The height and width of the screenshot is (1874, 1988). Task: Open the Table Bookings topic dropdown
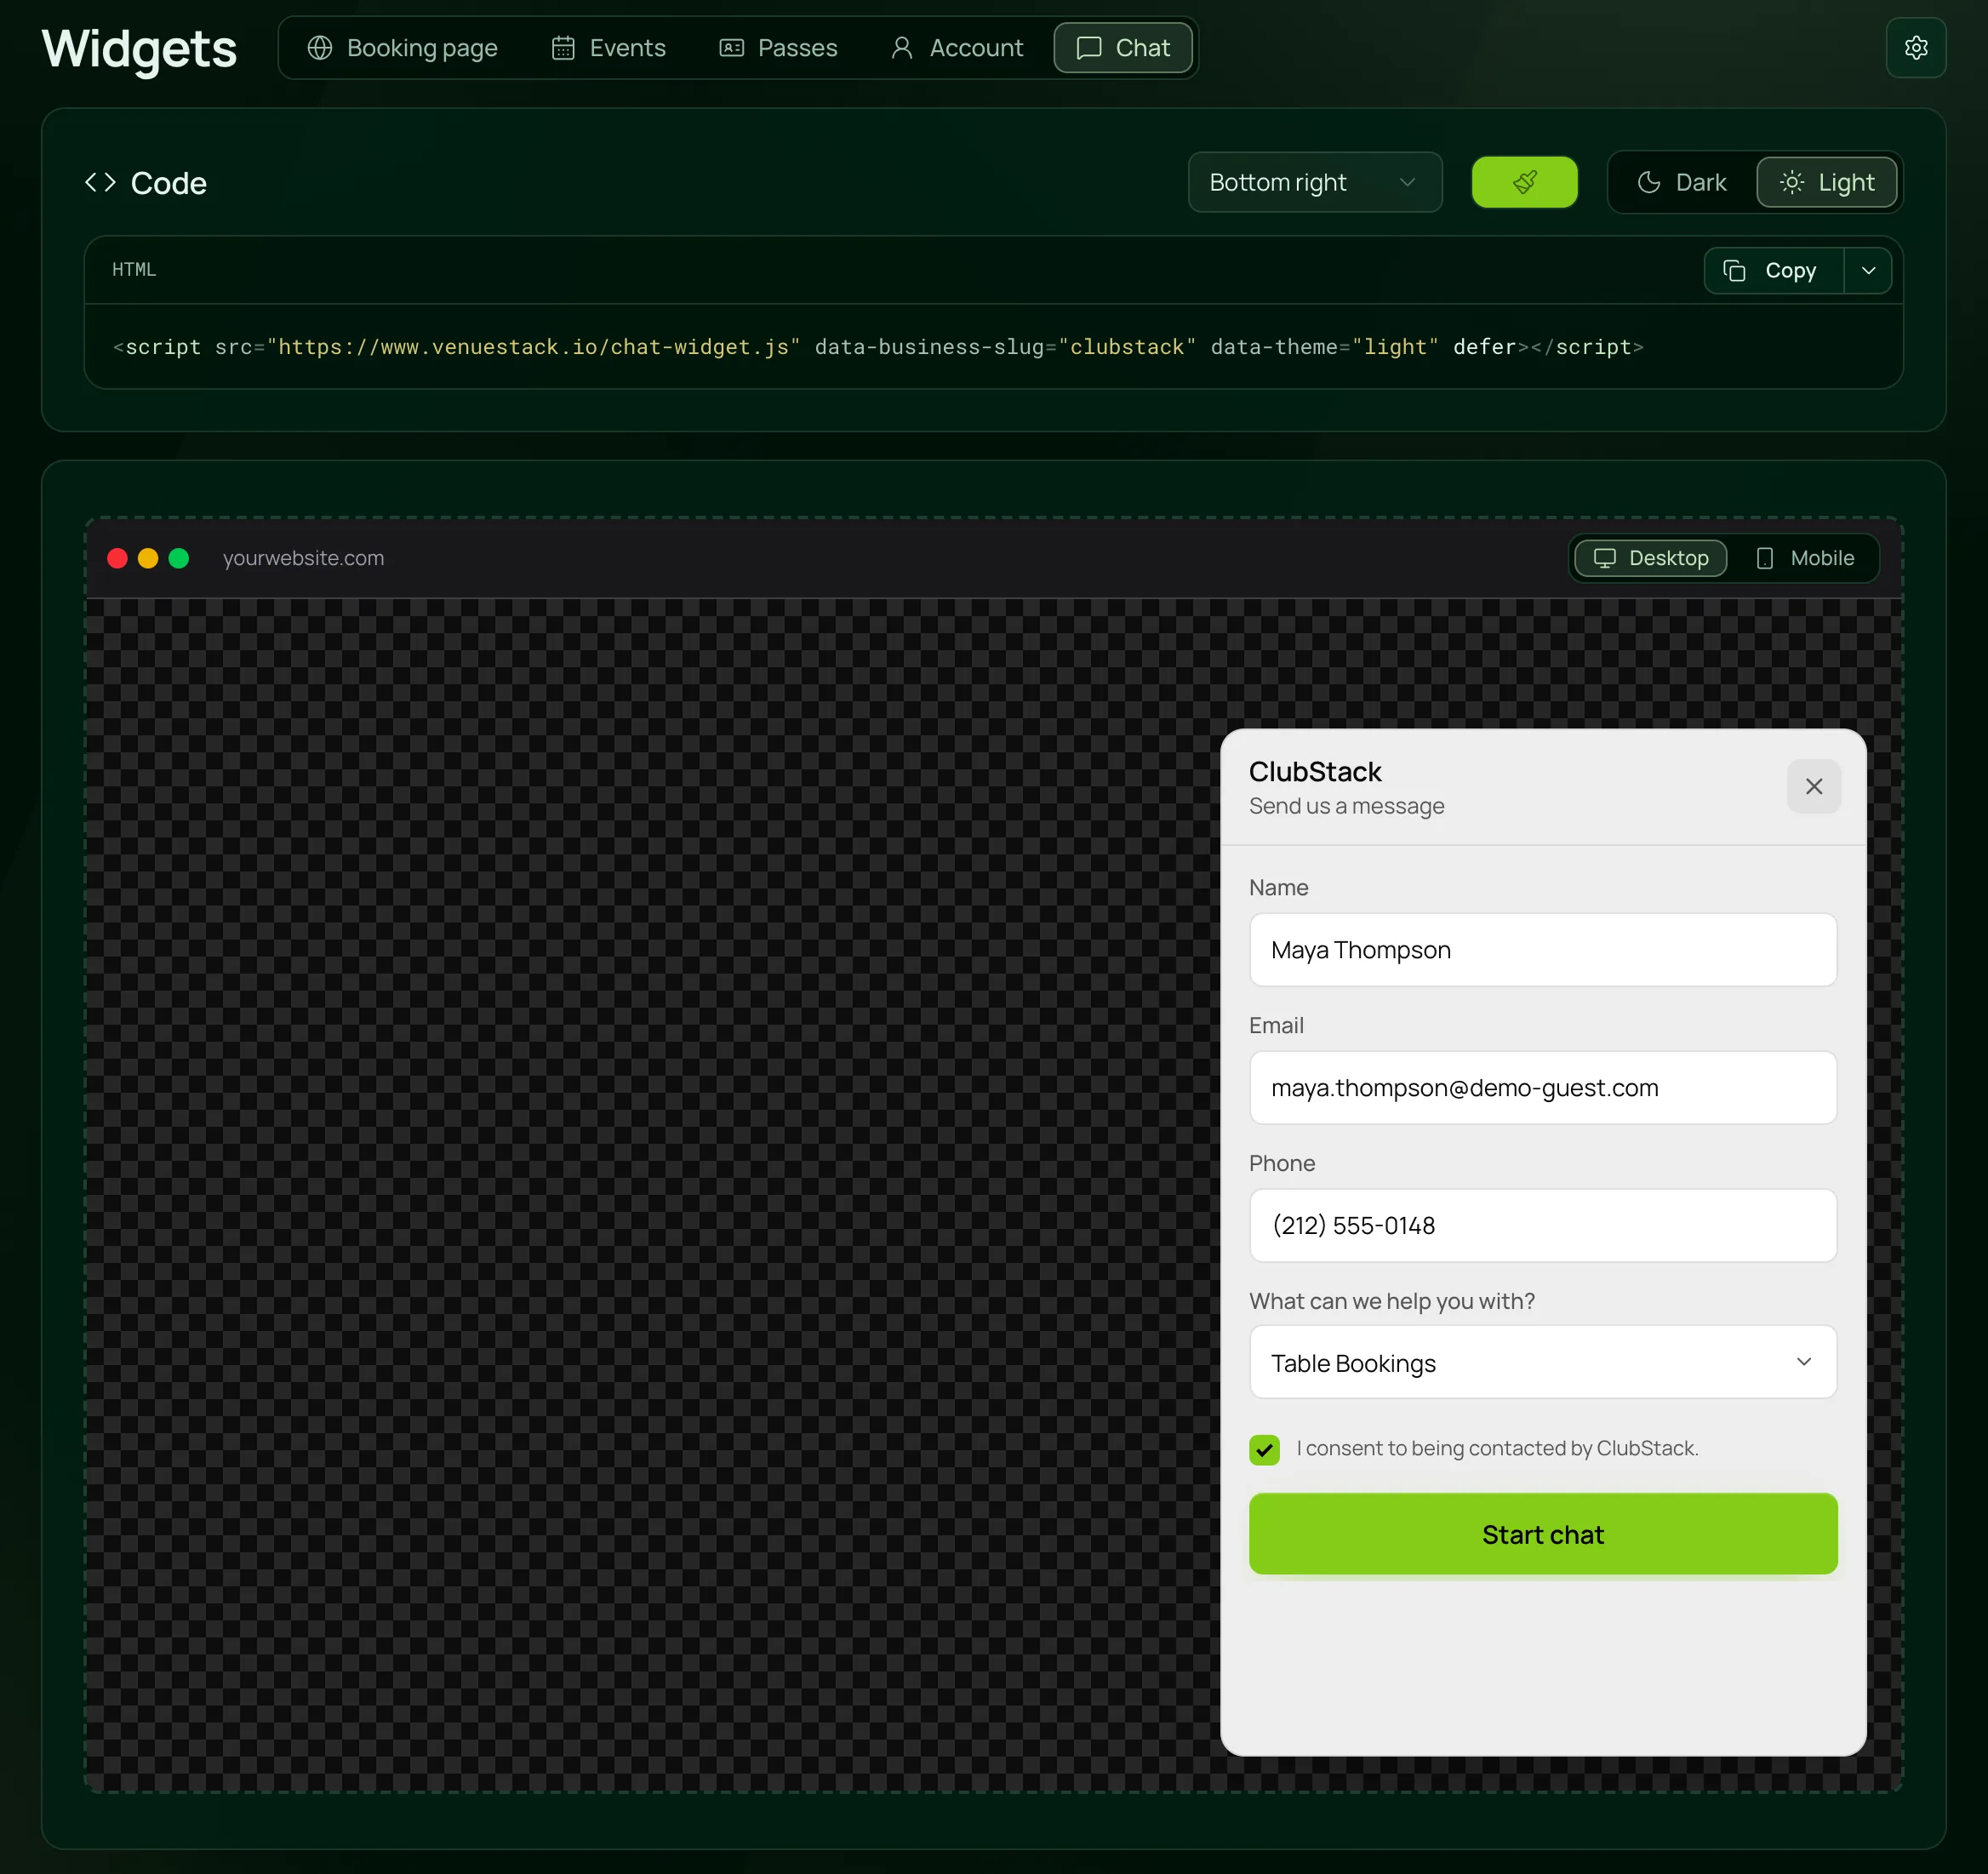[1542, 1362]
